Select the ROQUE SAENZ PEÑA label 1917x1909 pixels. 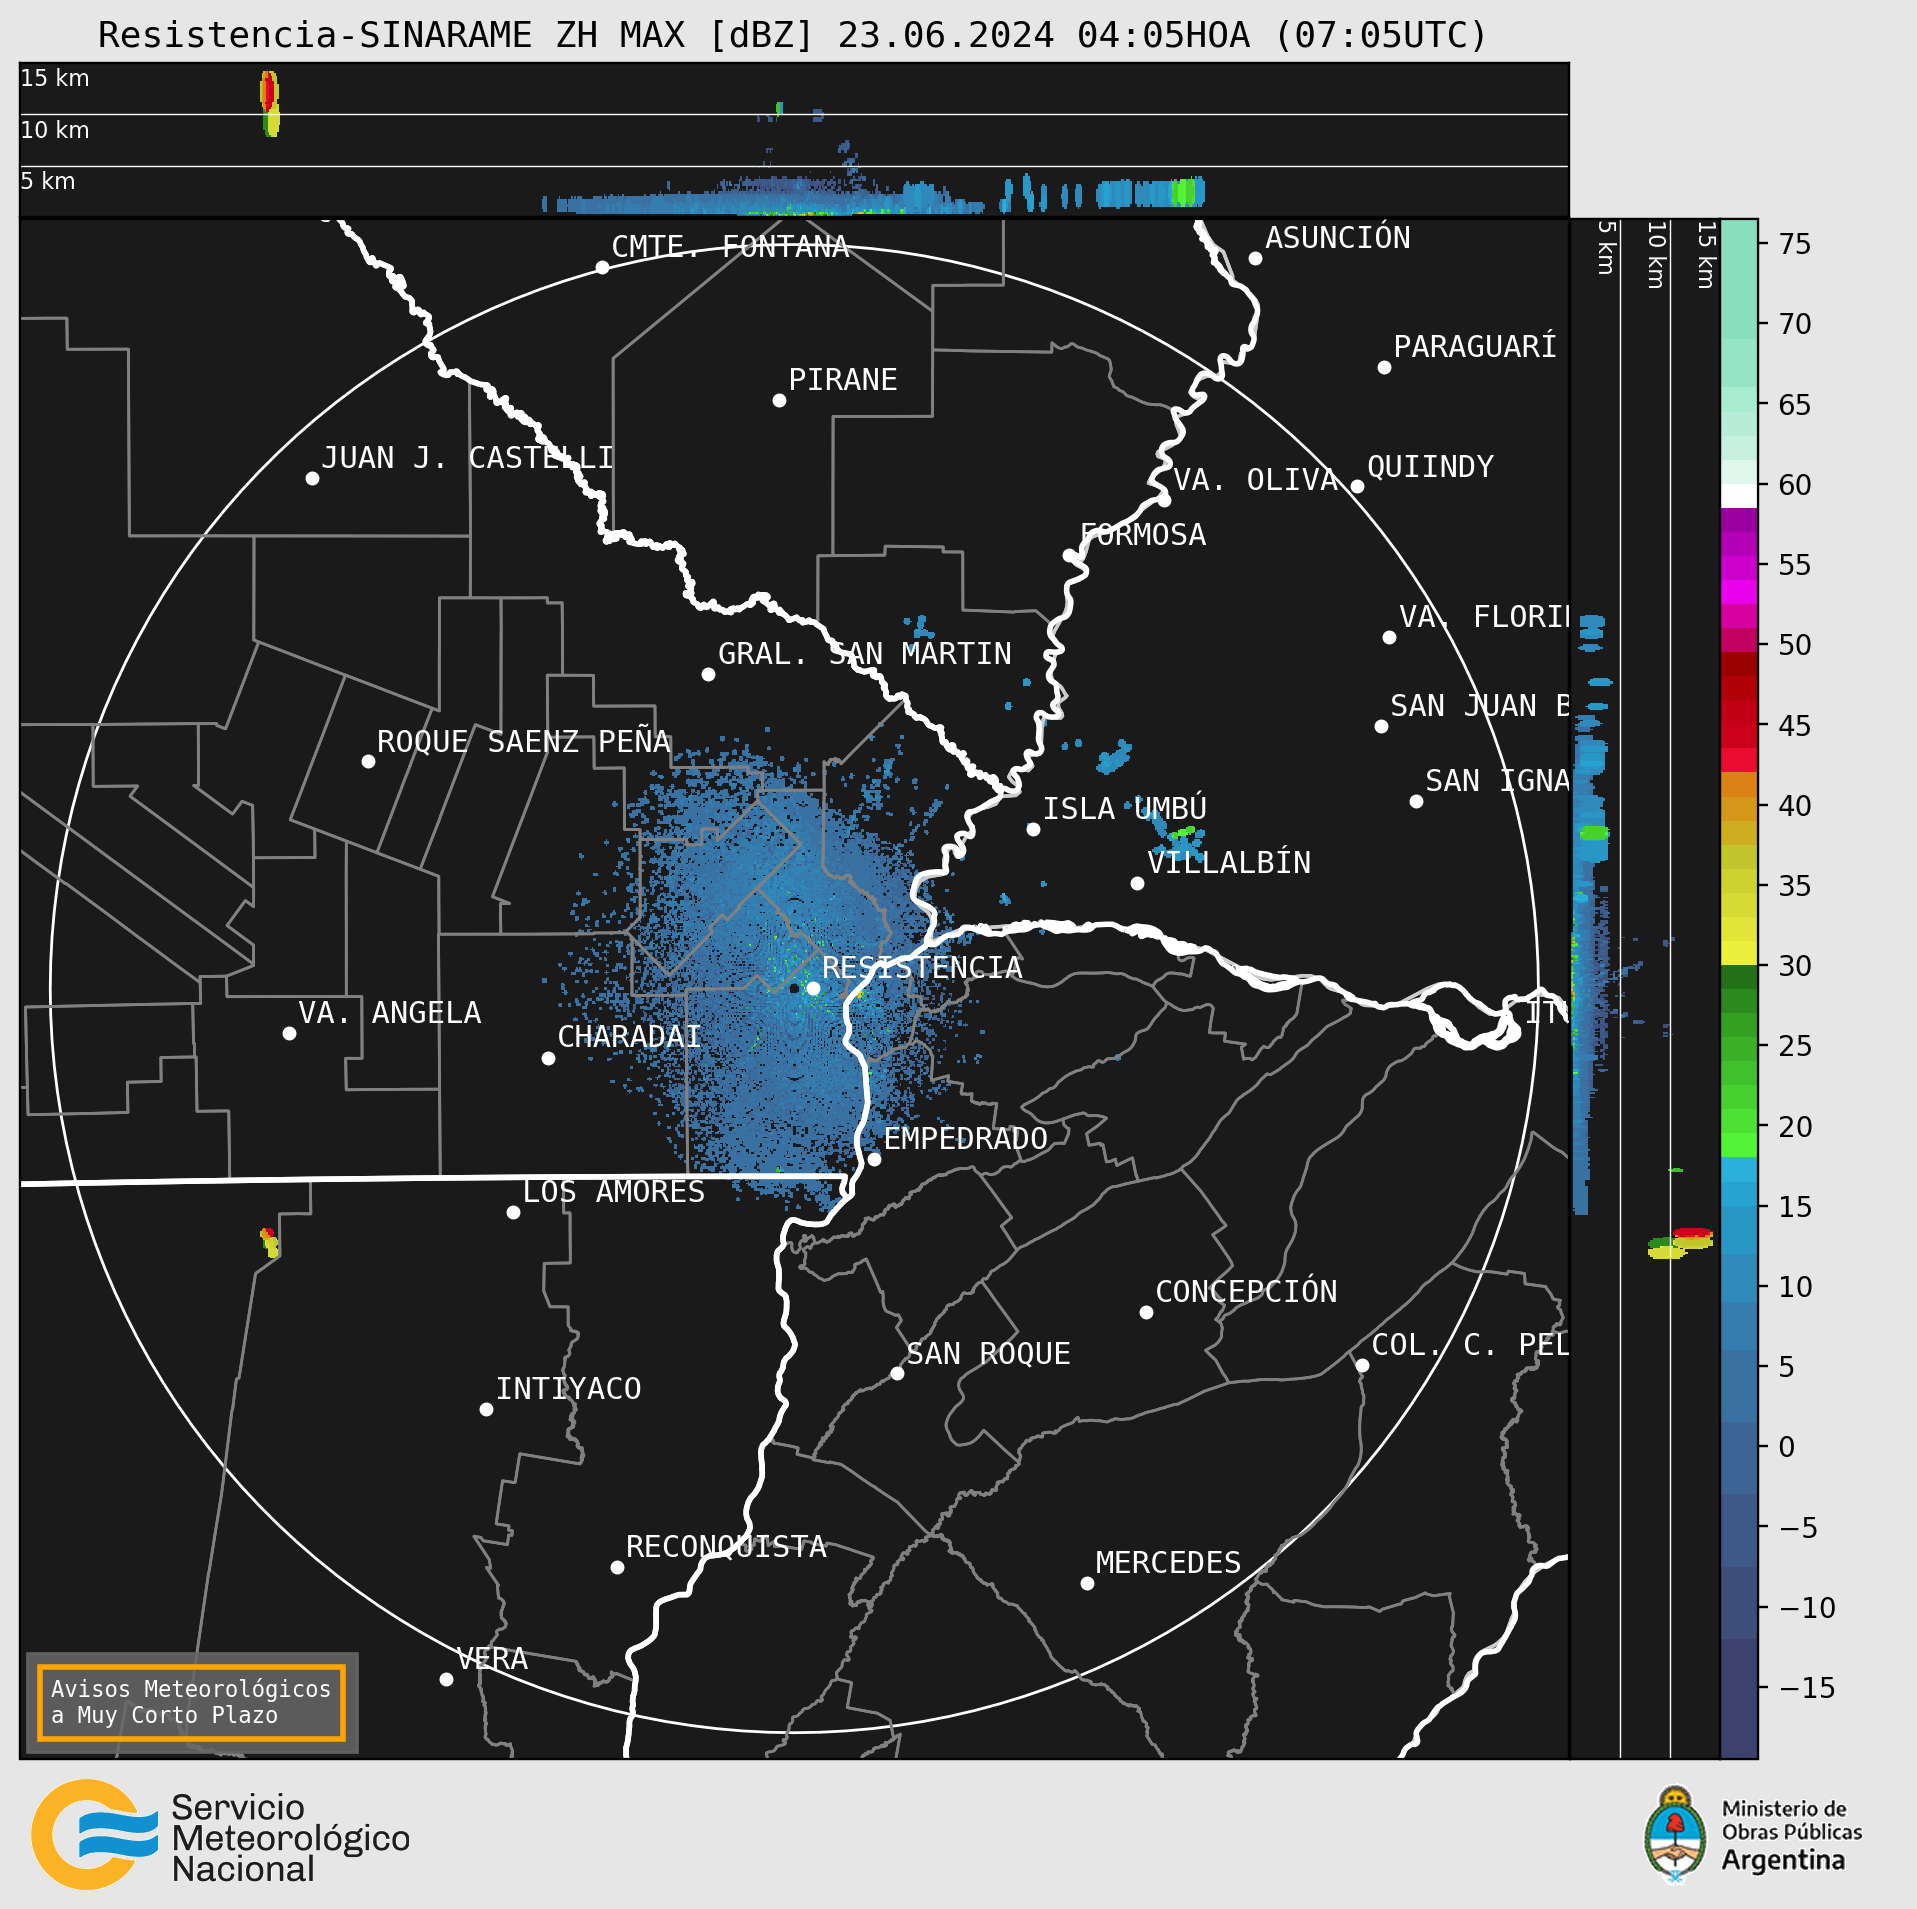(523, 741)
